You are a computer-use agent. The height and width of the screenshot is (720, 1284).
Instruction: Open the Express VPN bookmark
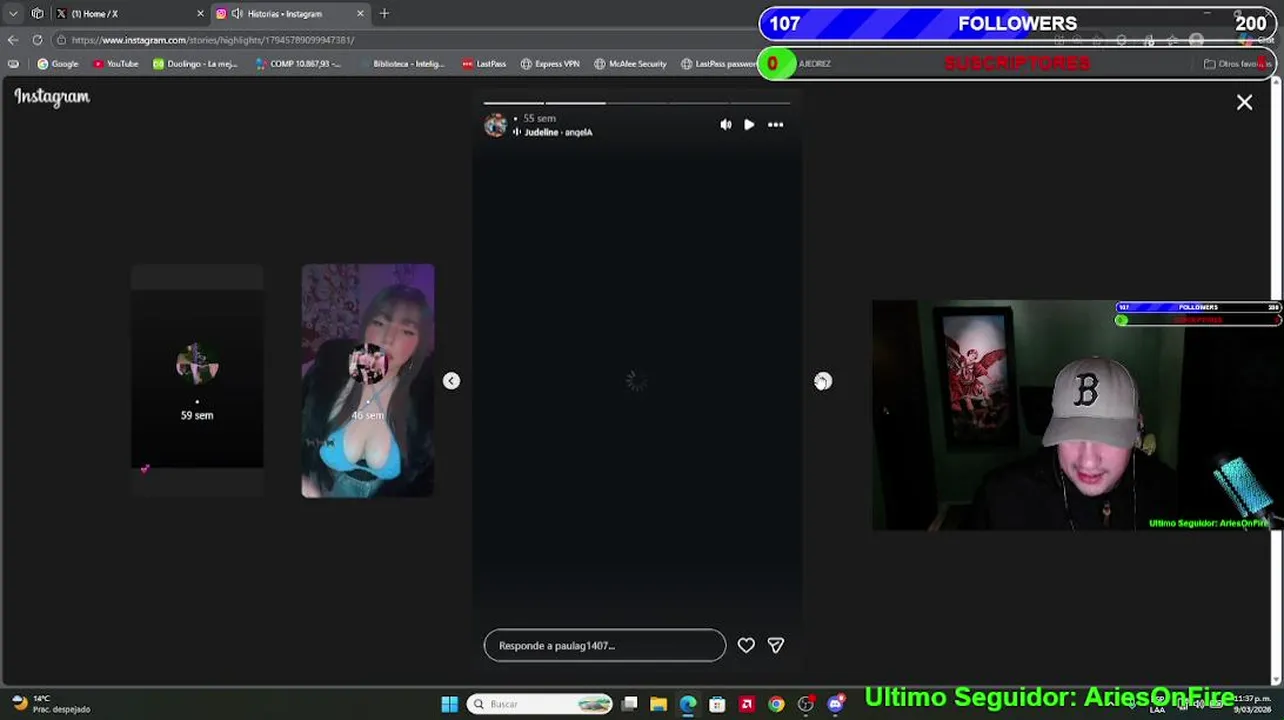[550, 64]
